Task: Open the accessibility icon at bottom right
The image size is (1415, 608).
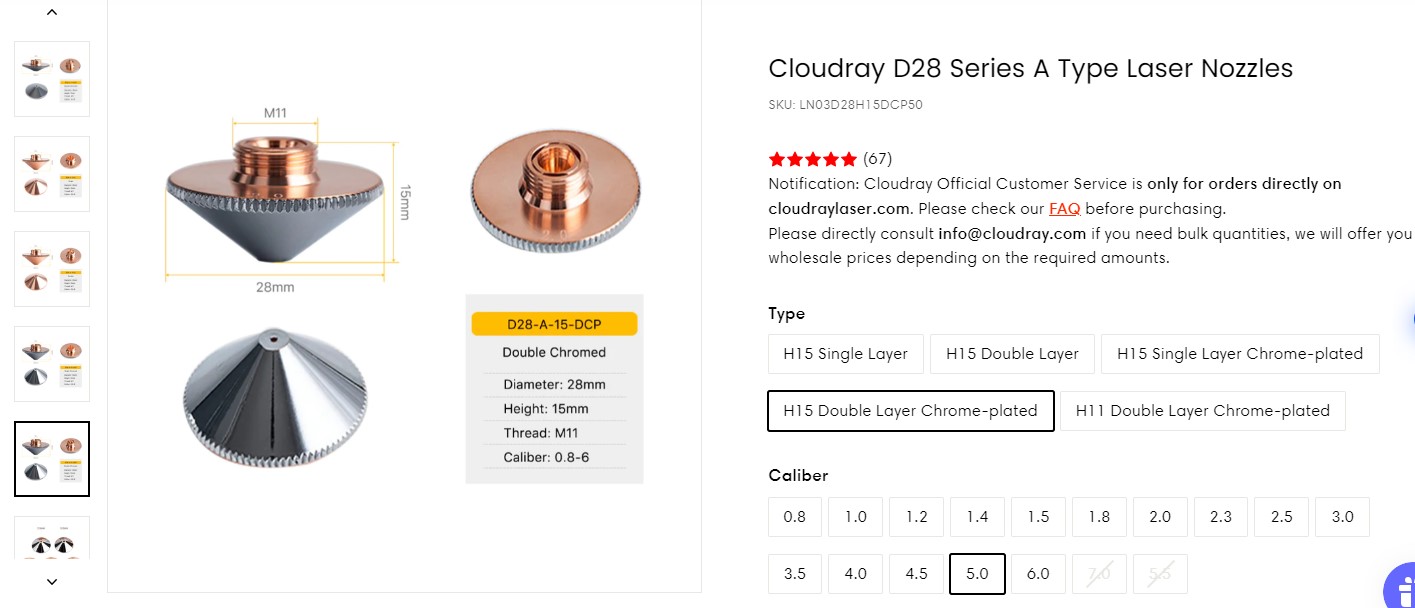Action: [1402, 588]
